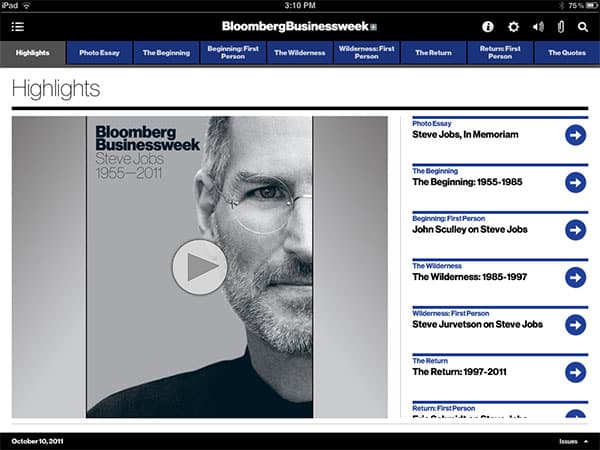Tap arrow next to The Return: 1997-2011
The image size is (600, 450).
pyautogui.click(x=576, y=372)
